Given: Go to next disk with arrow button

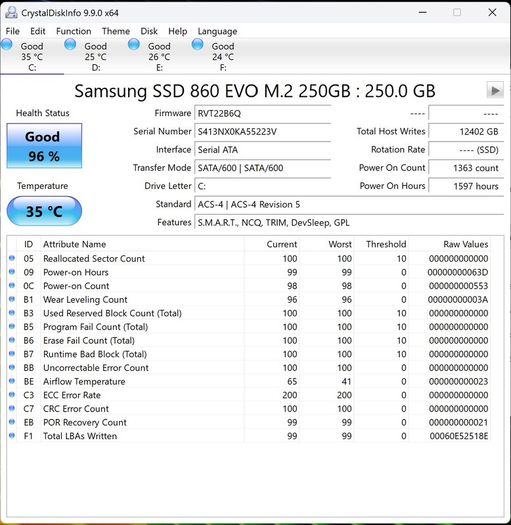Looking at the screenshot, I should 495,90.
